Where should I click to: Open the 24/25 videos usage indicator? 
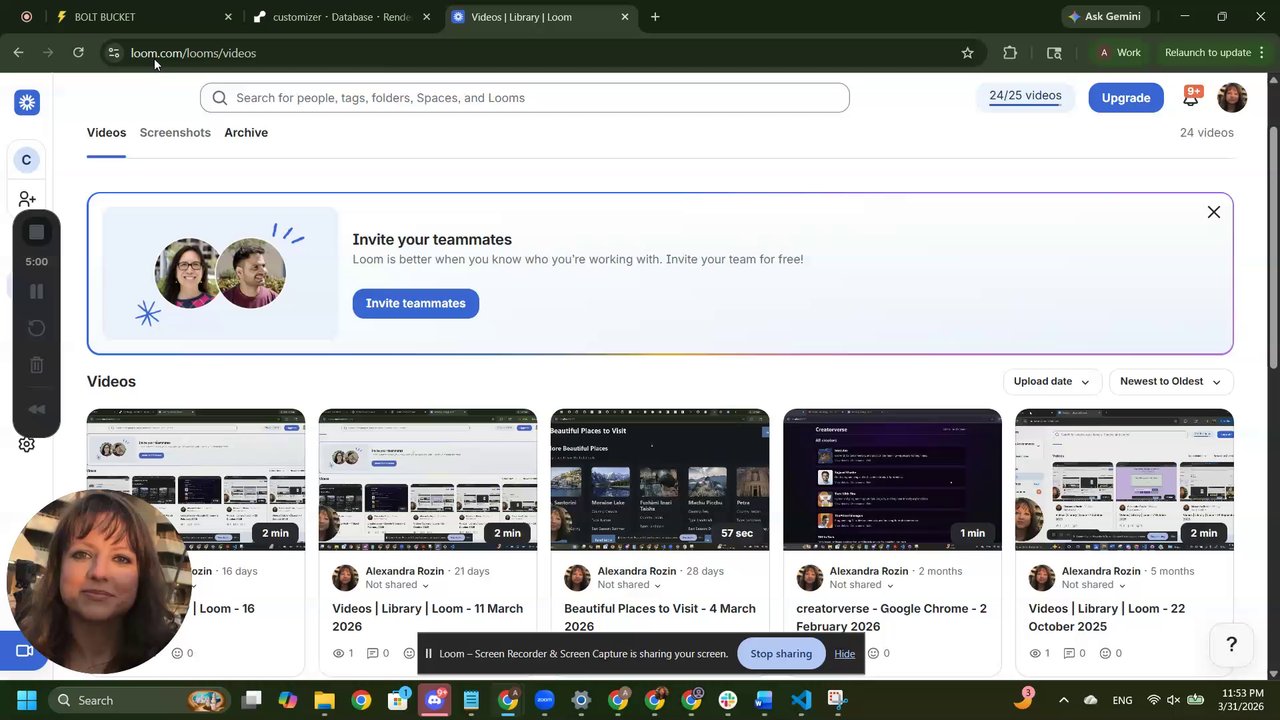coord(1025,97)
